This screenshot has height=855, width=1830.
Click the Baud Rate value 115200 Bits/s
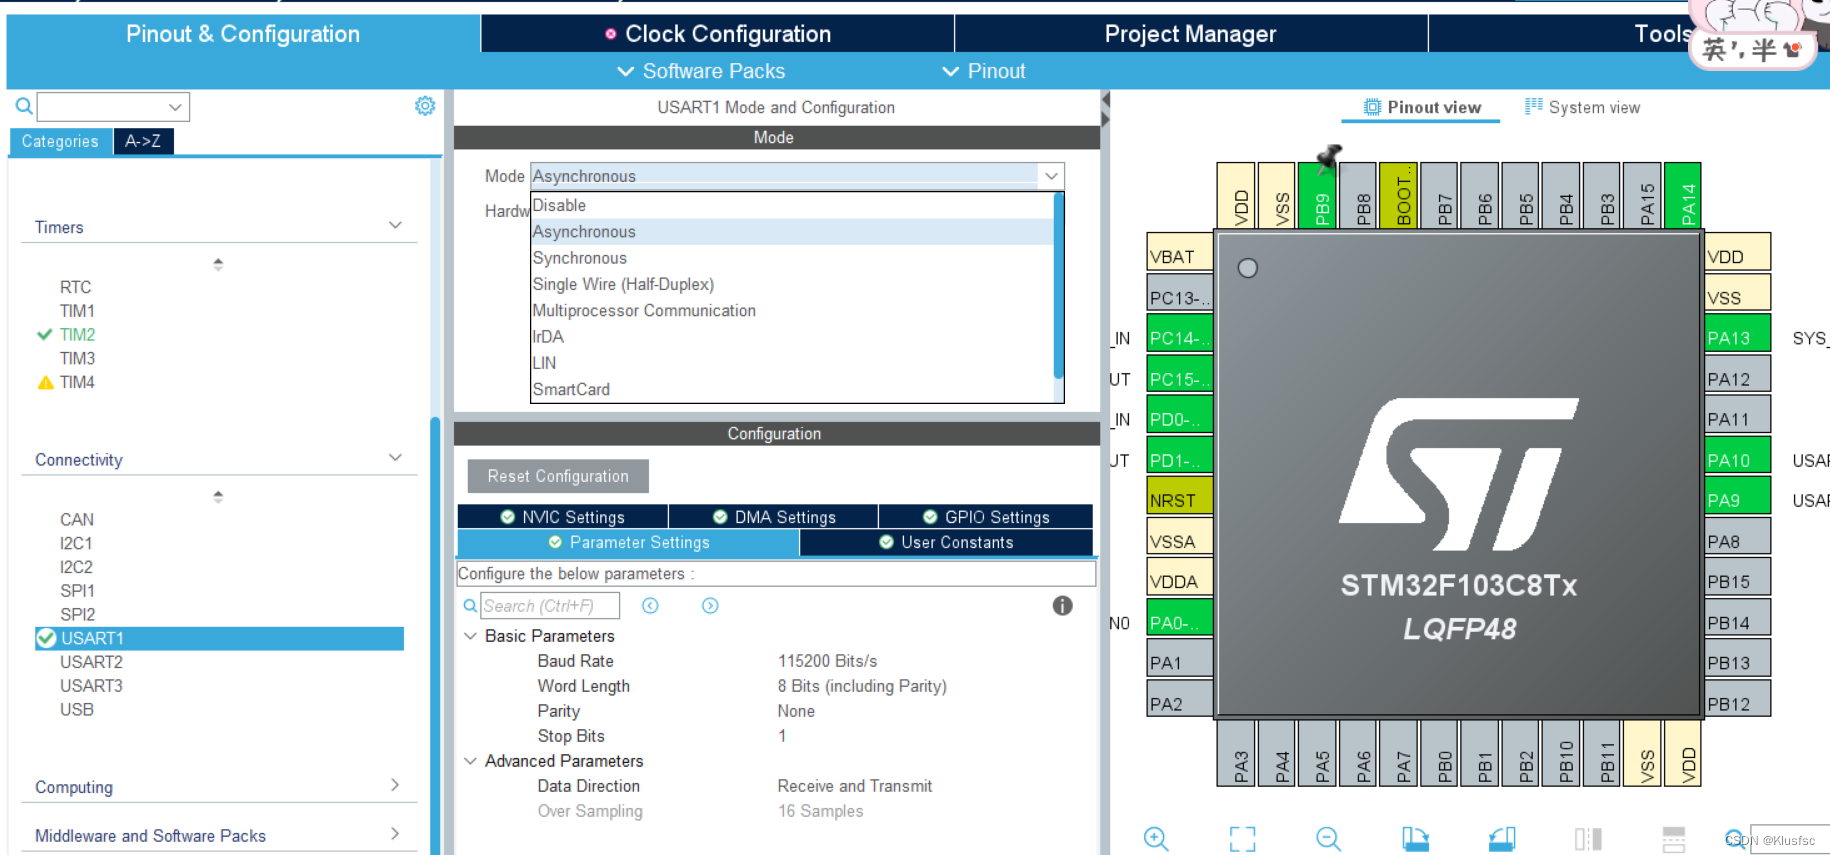[x=828, y=661]
